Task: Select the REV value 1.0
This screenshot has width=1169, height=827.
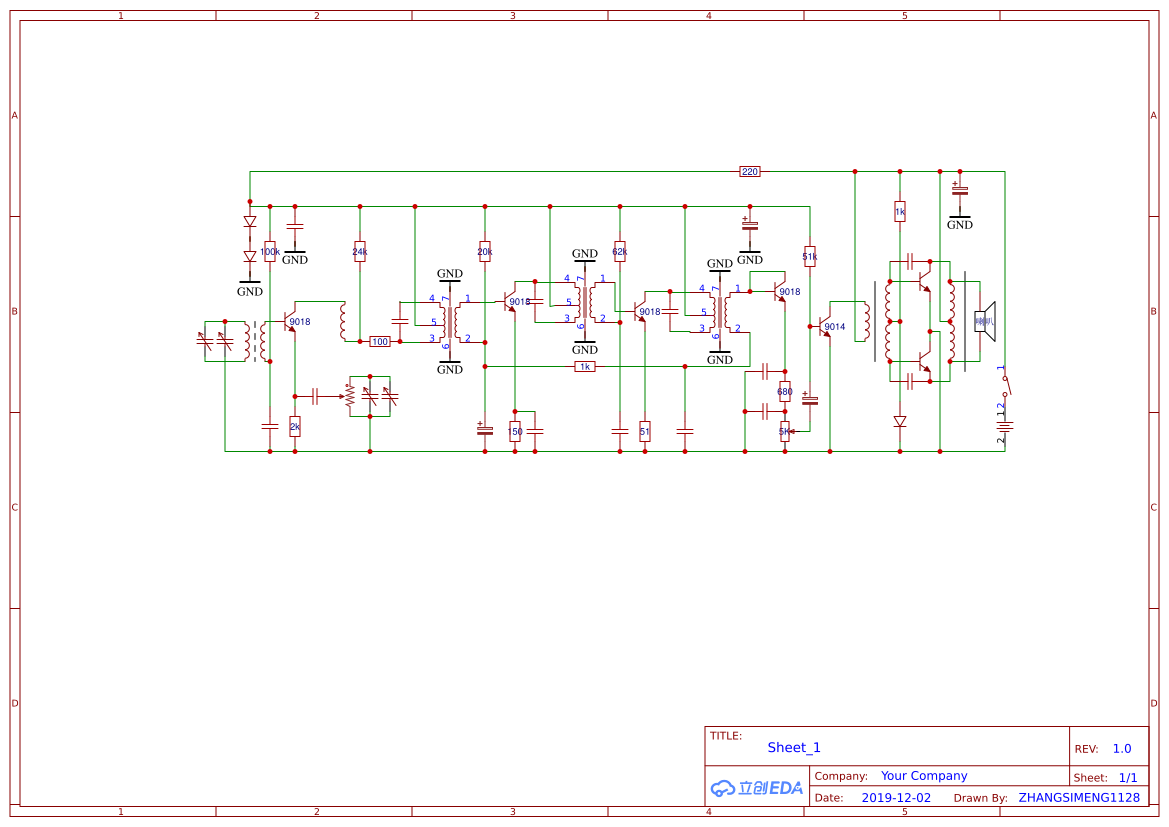Action: 1122,749
